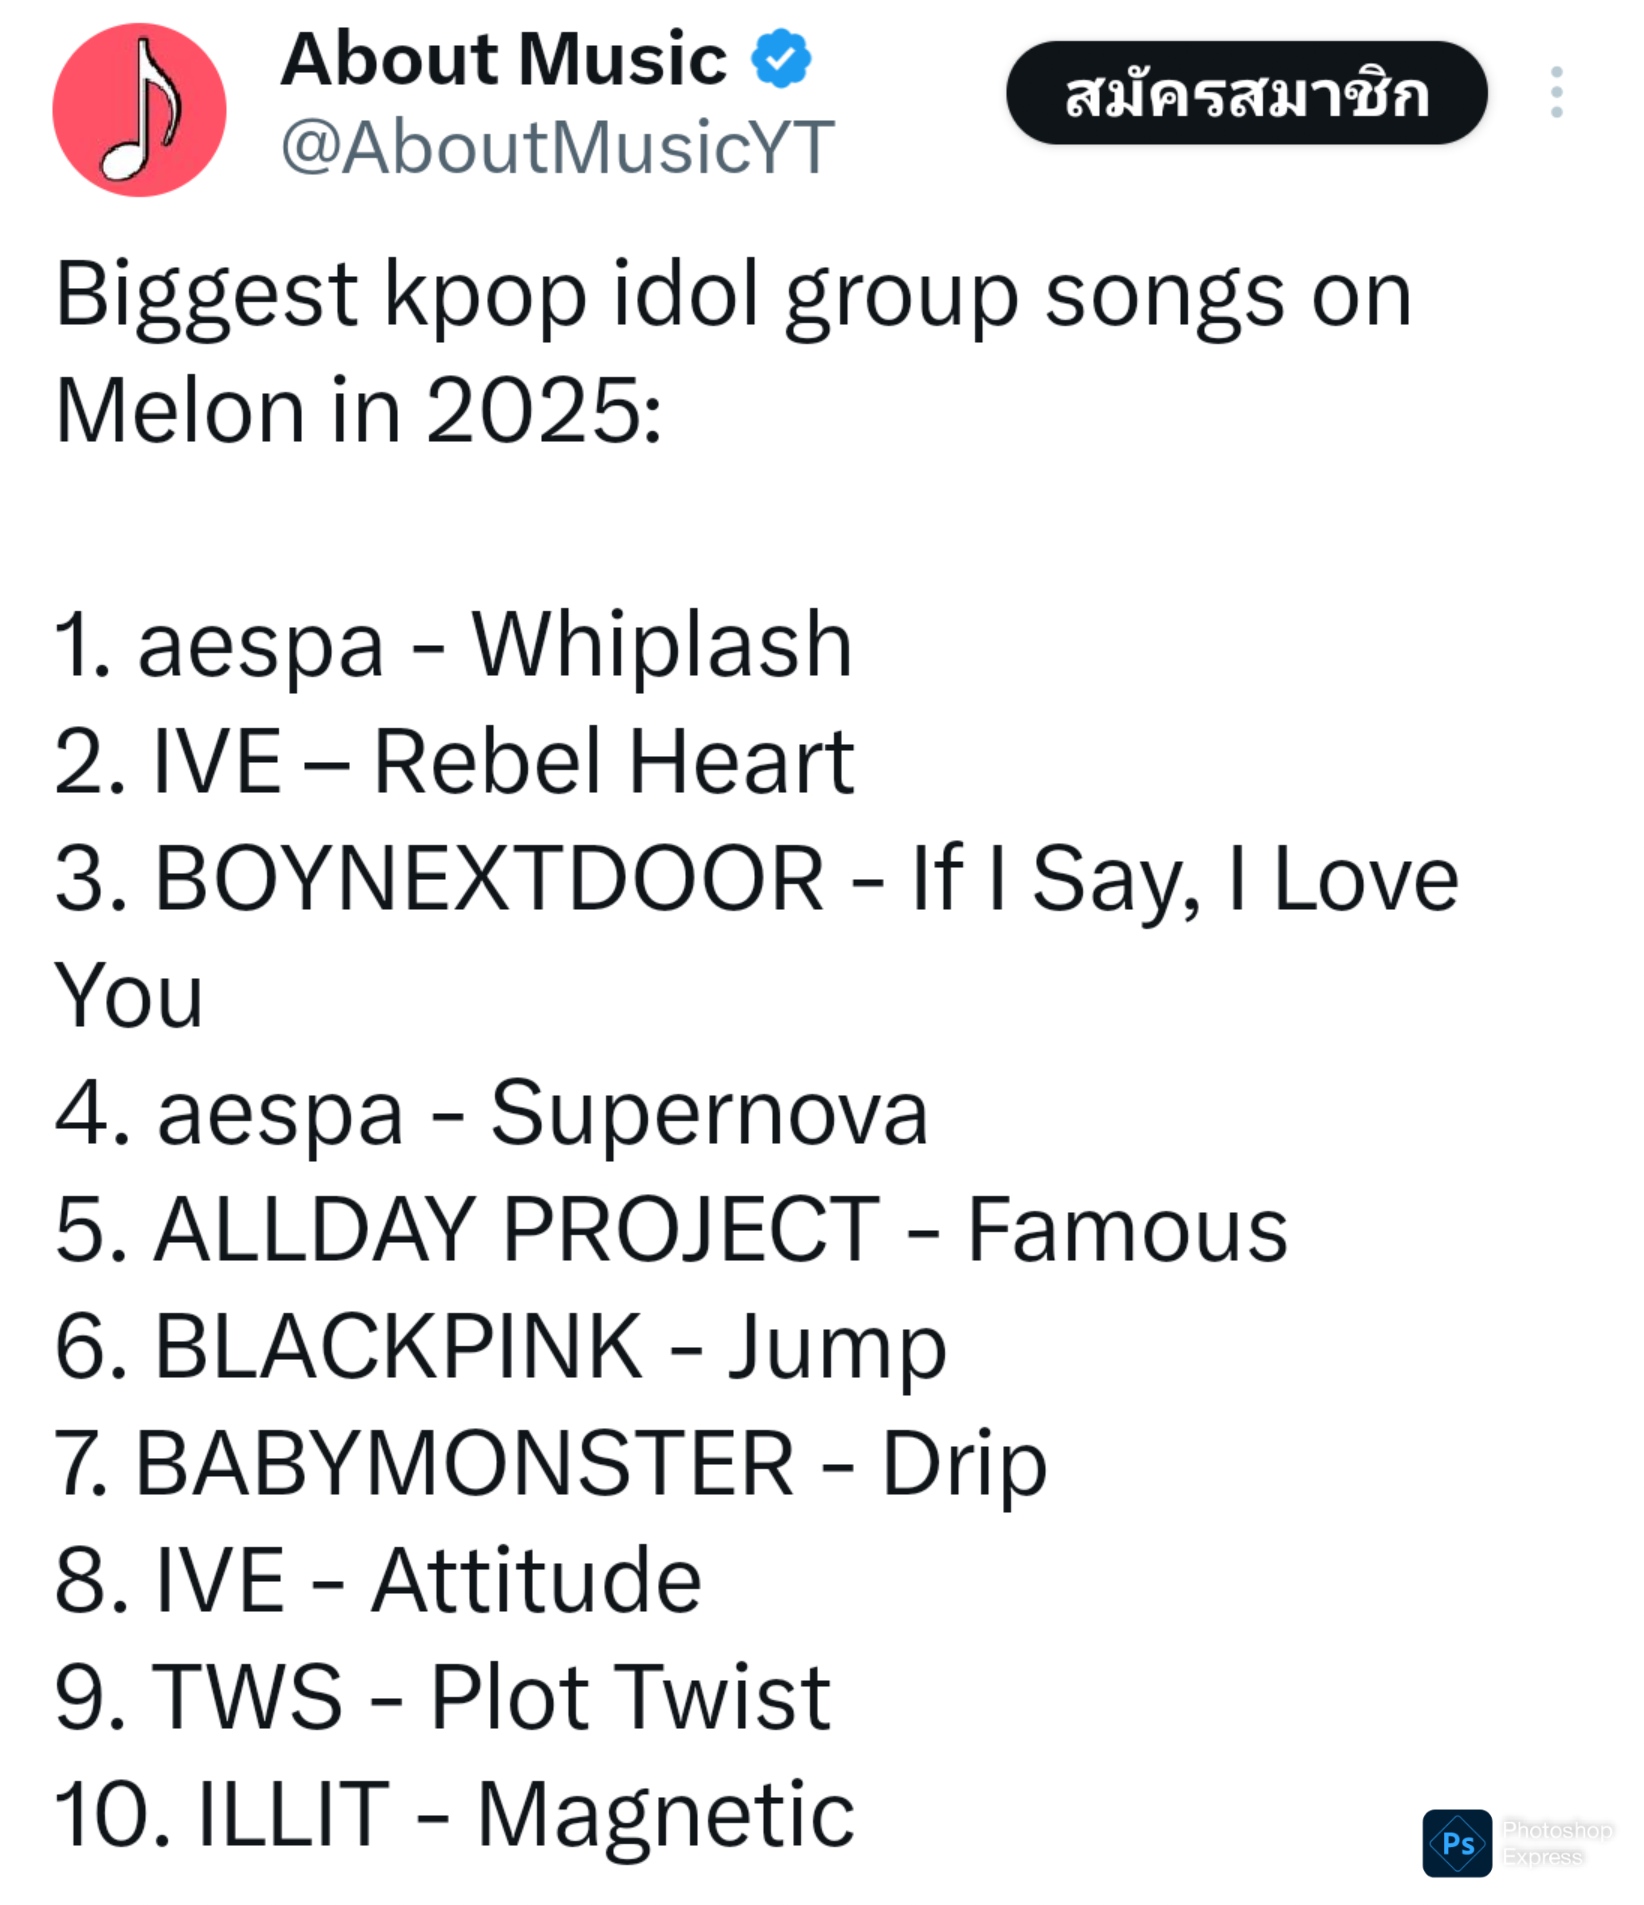Select the 'BLACKPINK - Jump' entry

[500, 1347]
